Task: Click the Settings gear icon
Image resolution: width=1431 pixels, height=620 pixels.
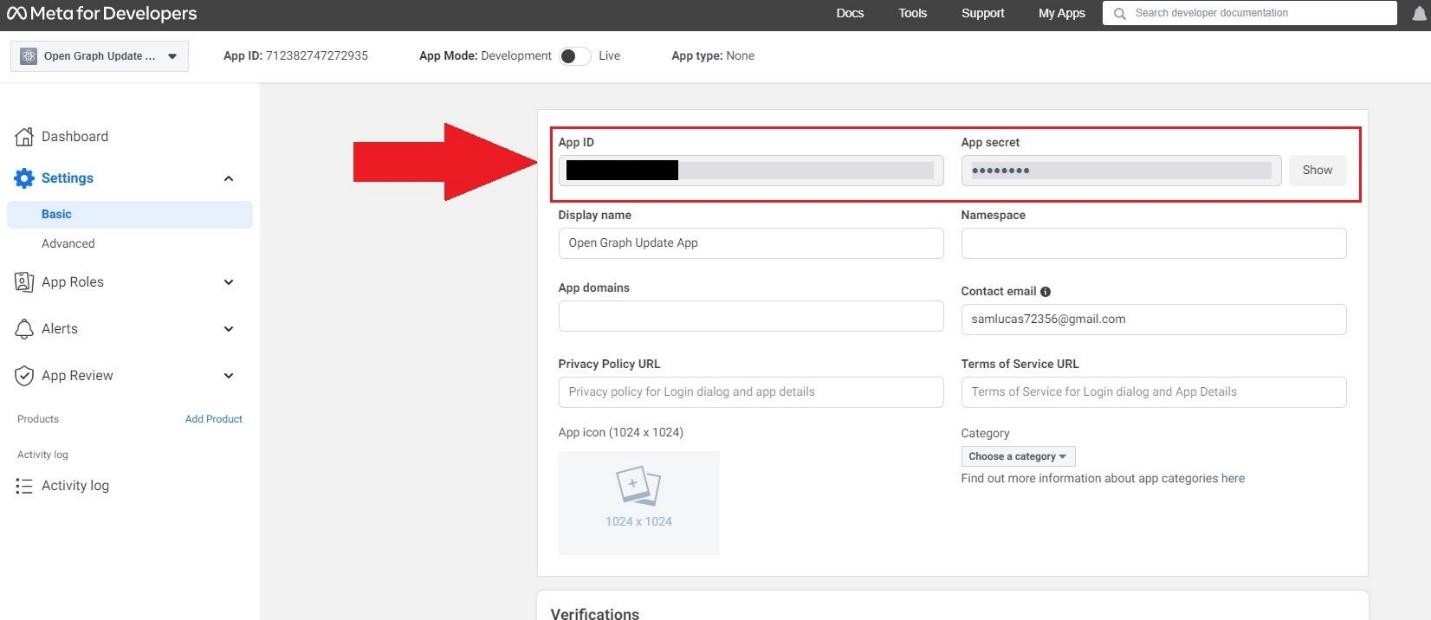Action: (x=24, y=178)
